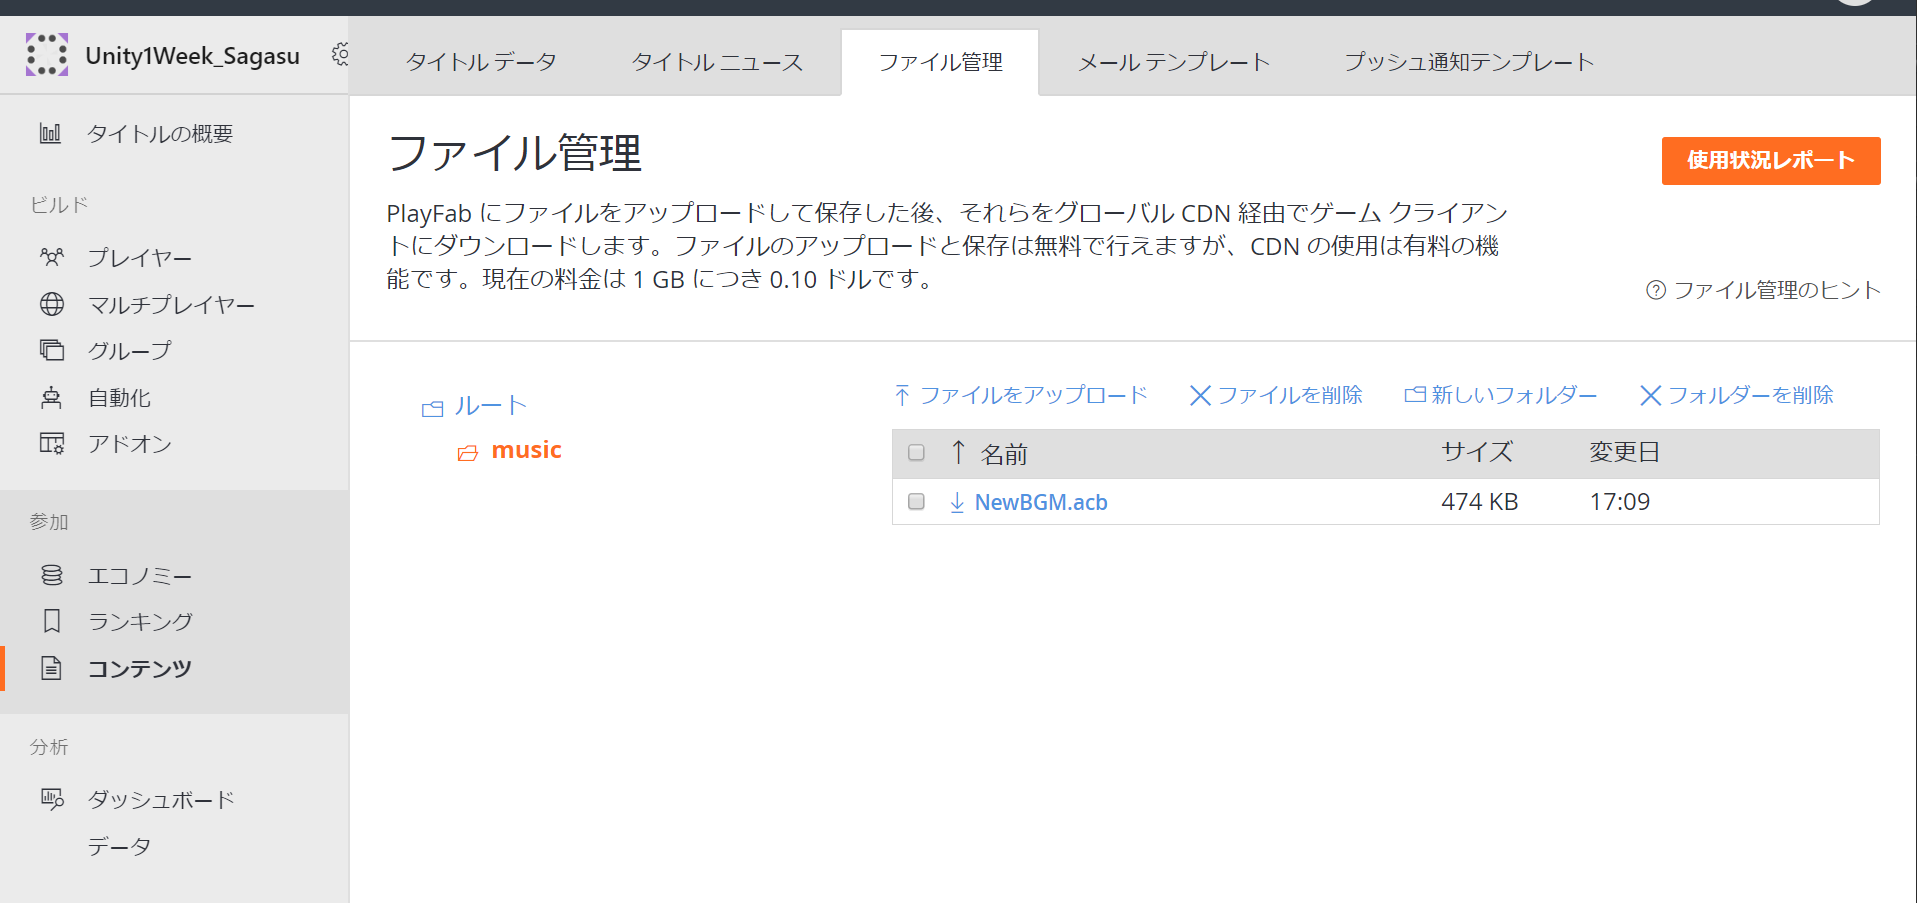
Task: Click ファイルを削除 link
Action: click(1276, 395)
